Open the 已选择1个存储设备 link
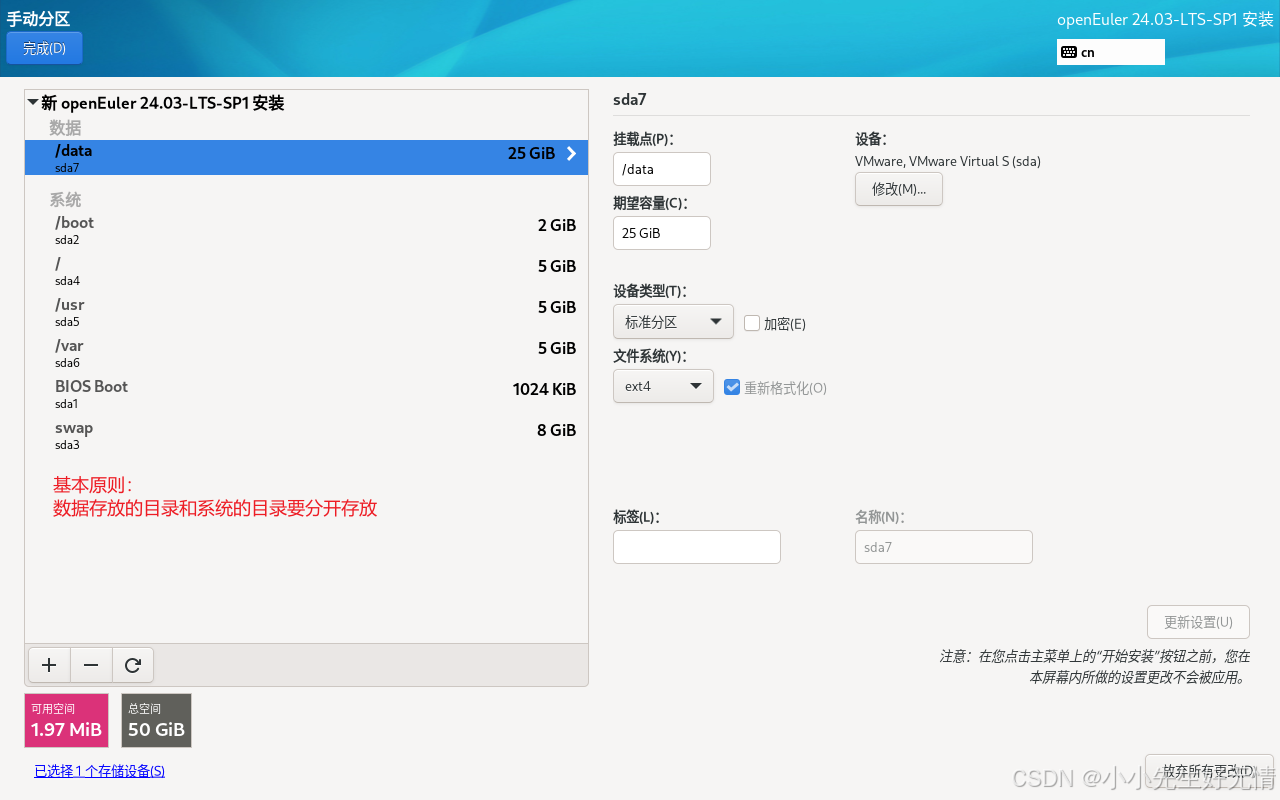 point(99,770)
